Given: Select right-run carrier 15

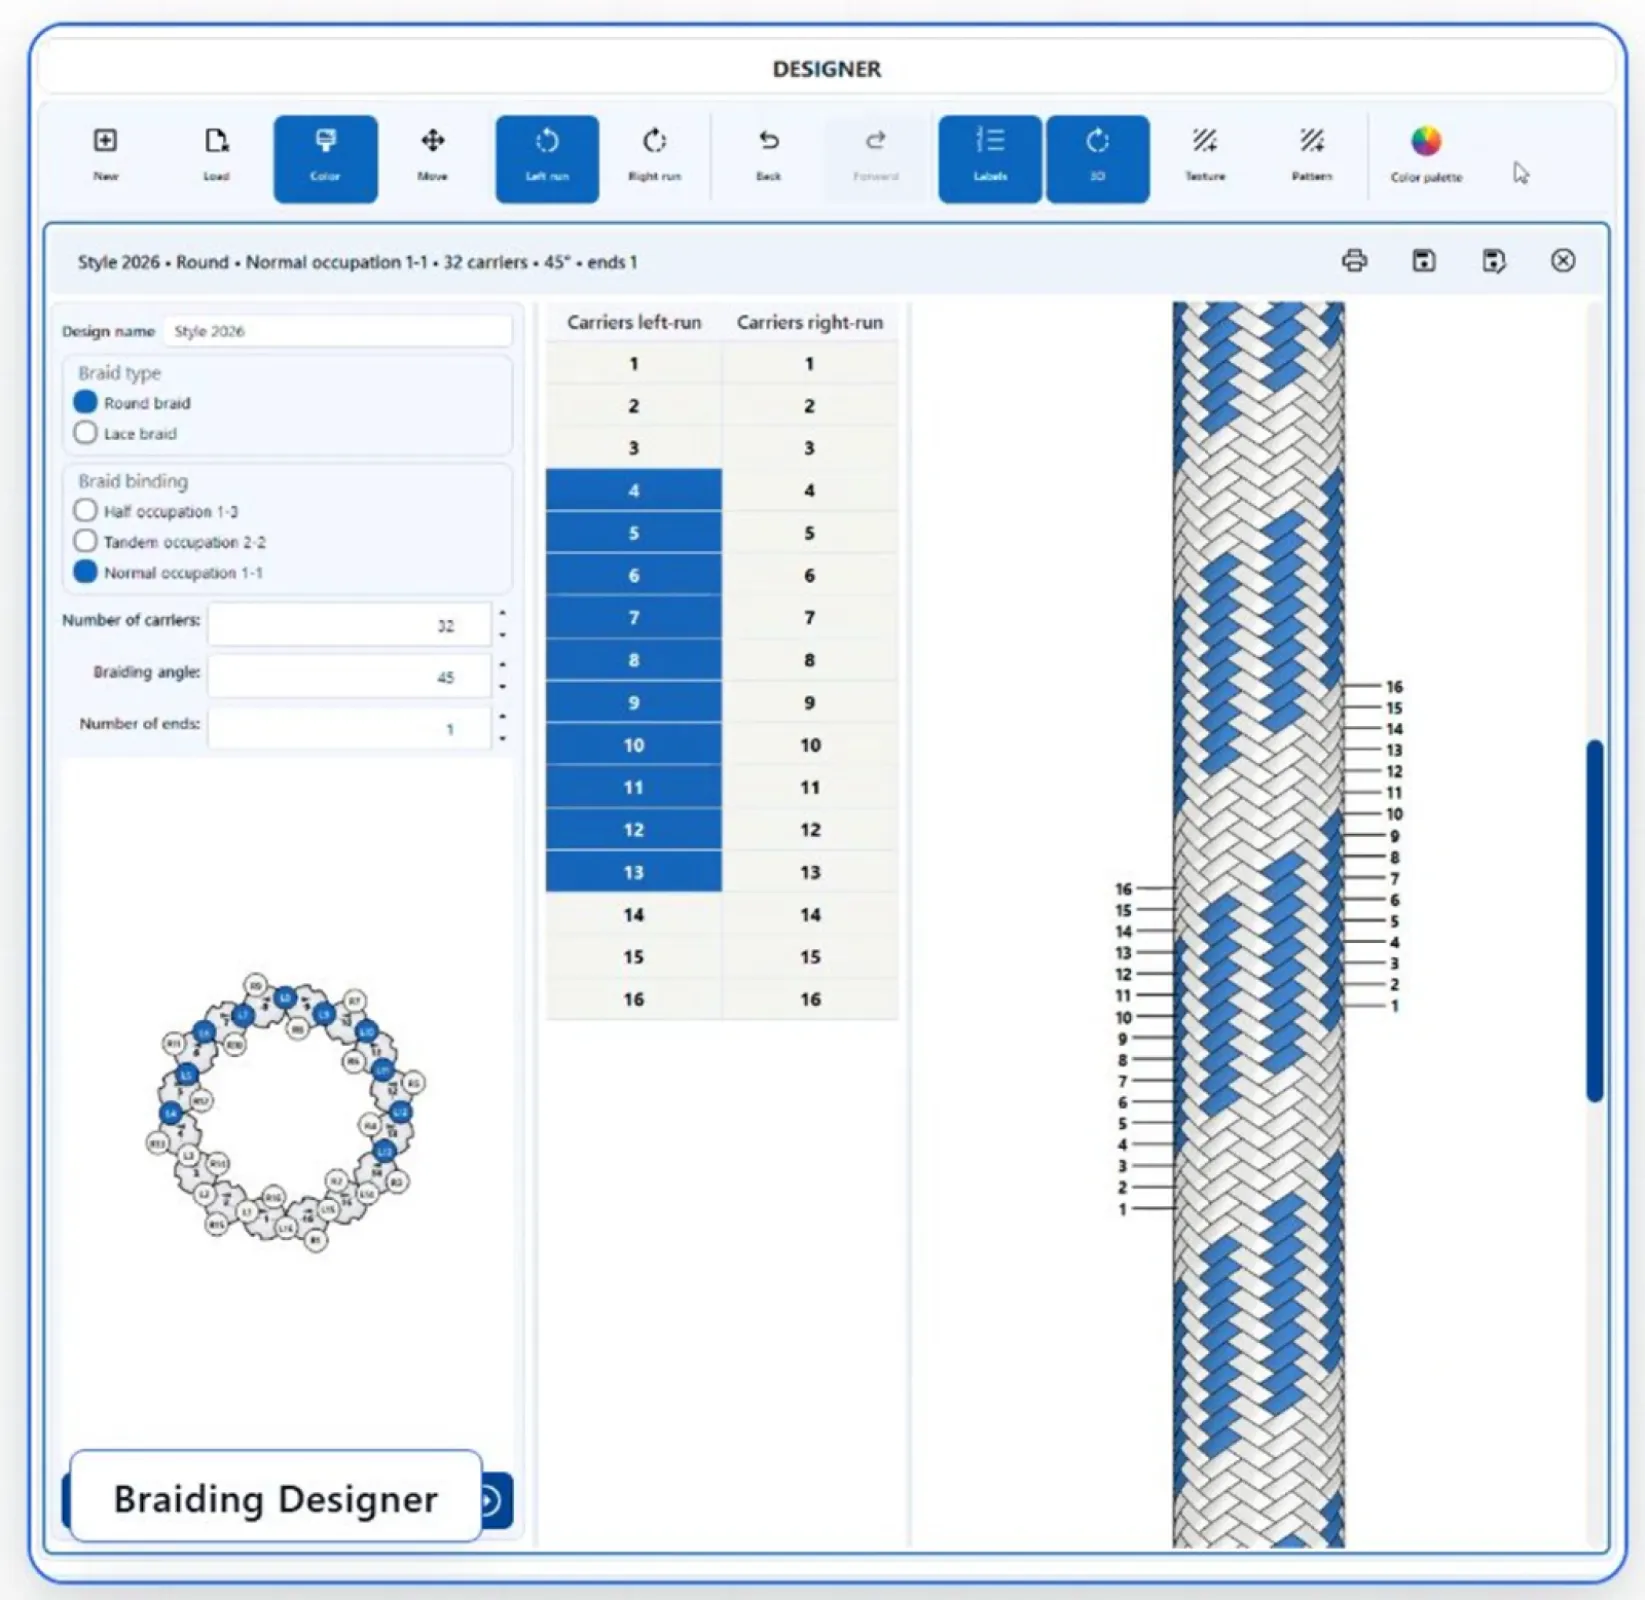Looking at the screenshot, I should [x=810, y=957].
